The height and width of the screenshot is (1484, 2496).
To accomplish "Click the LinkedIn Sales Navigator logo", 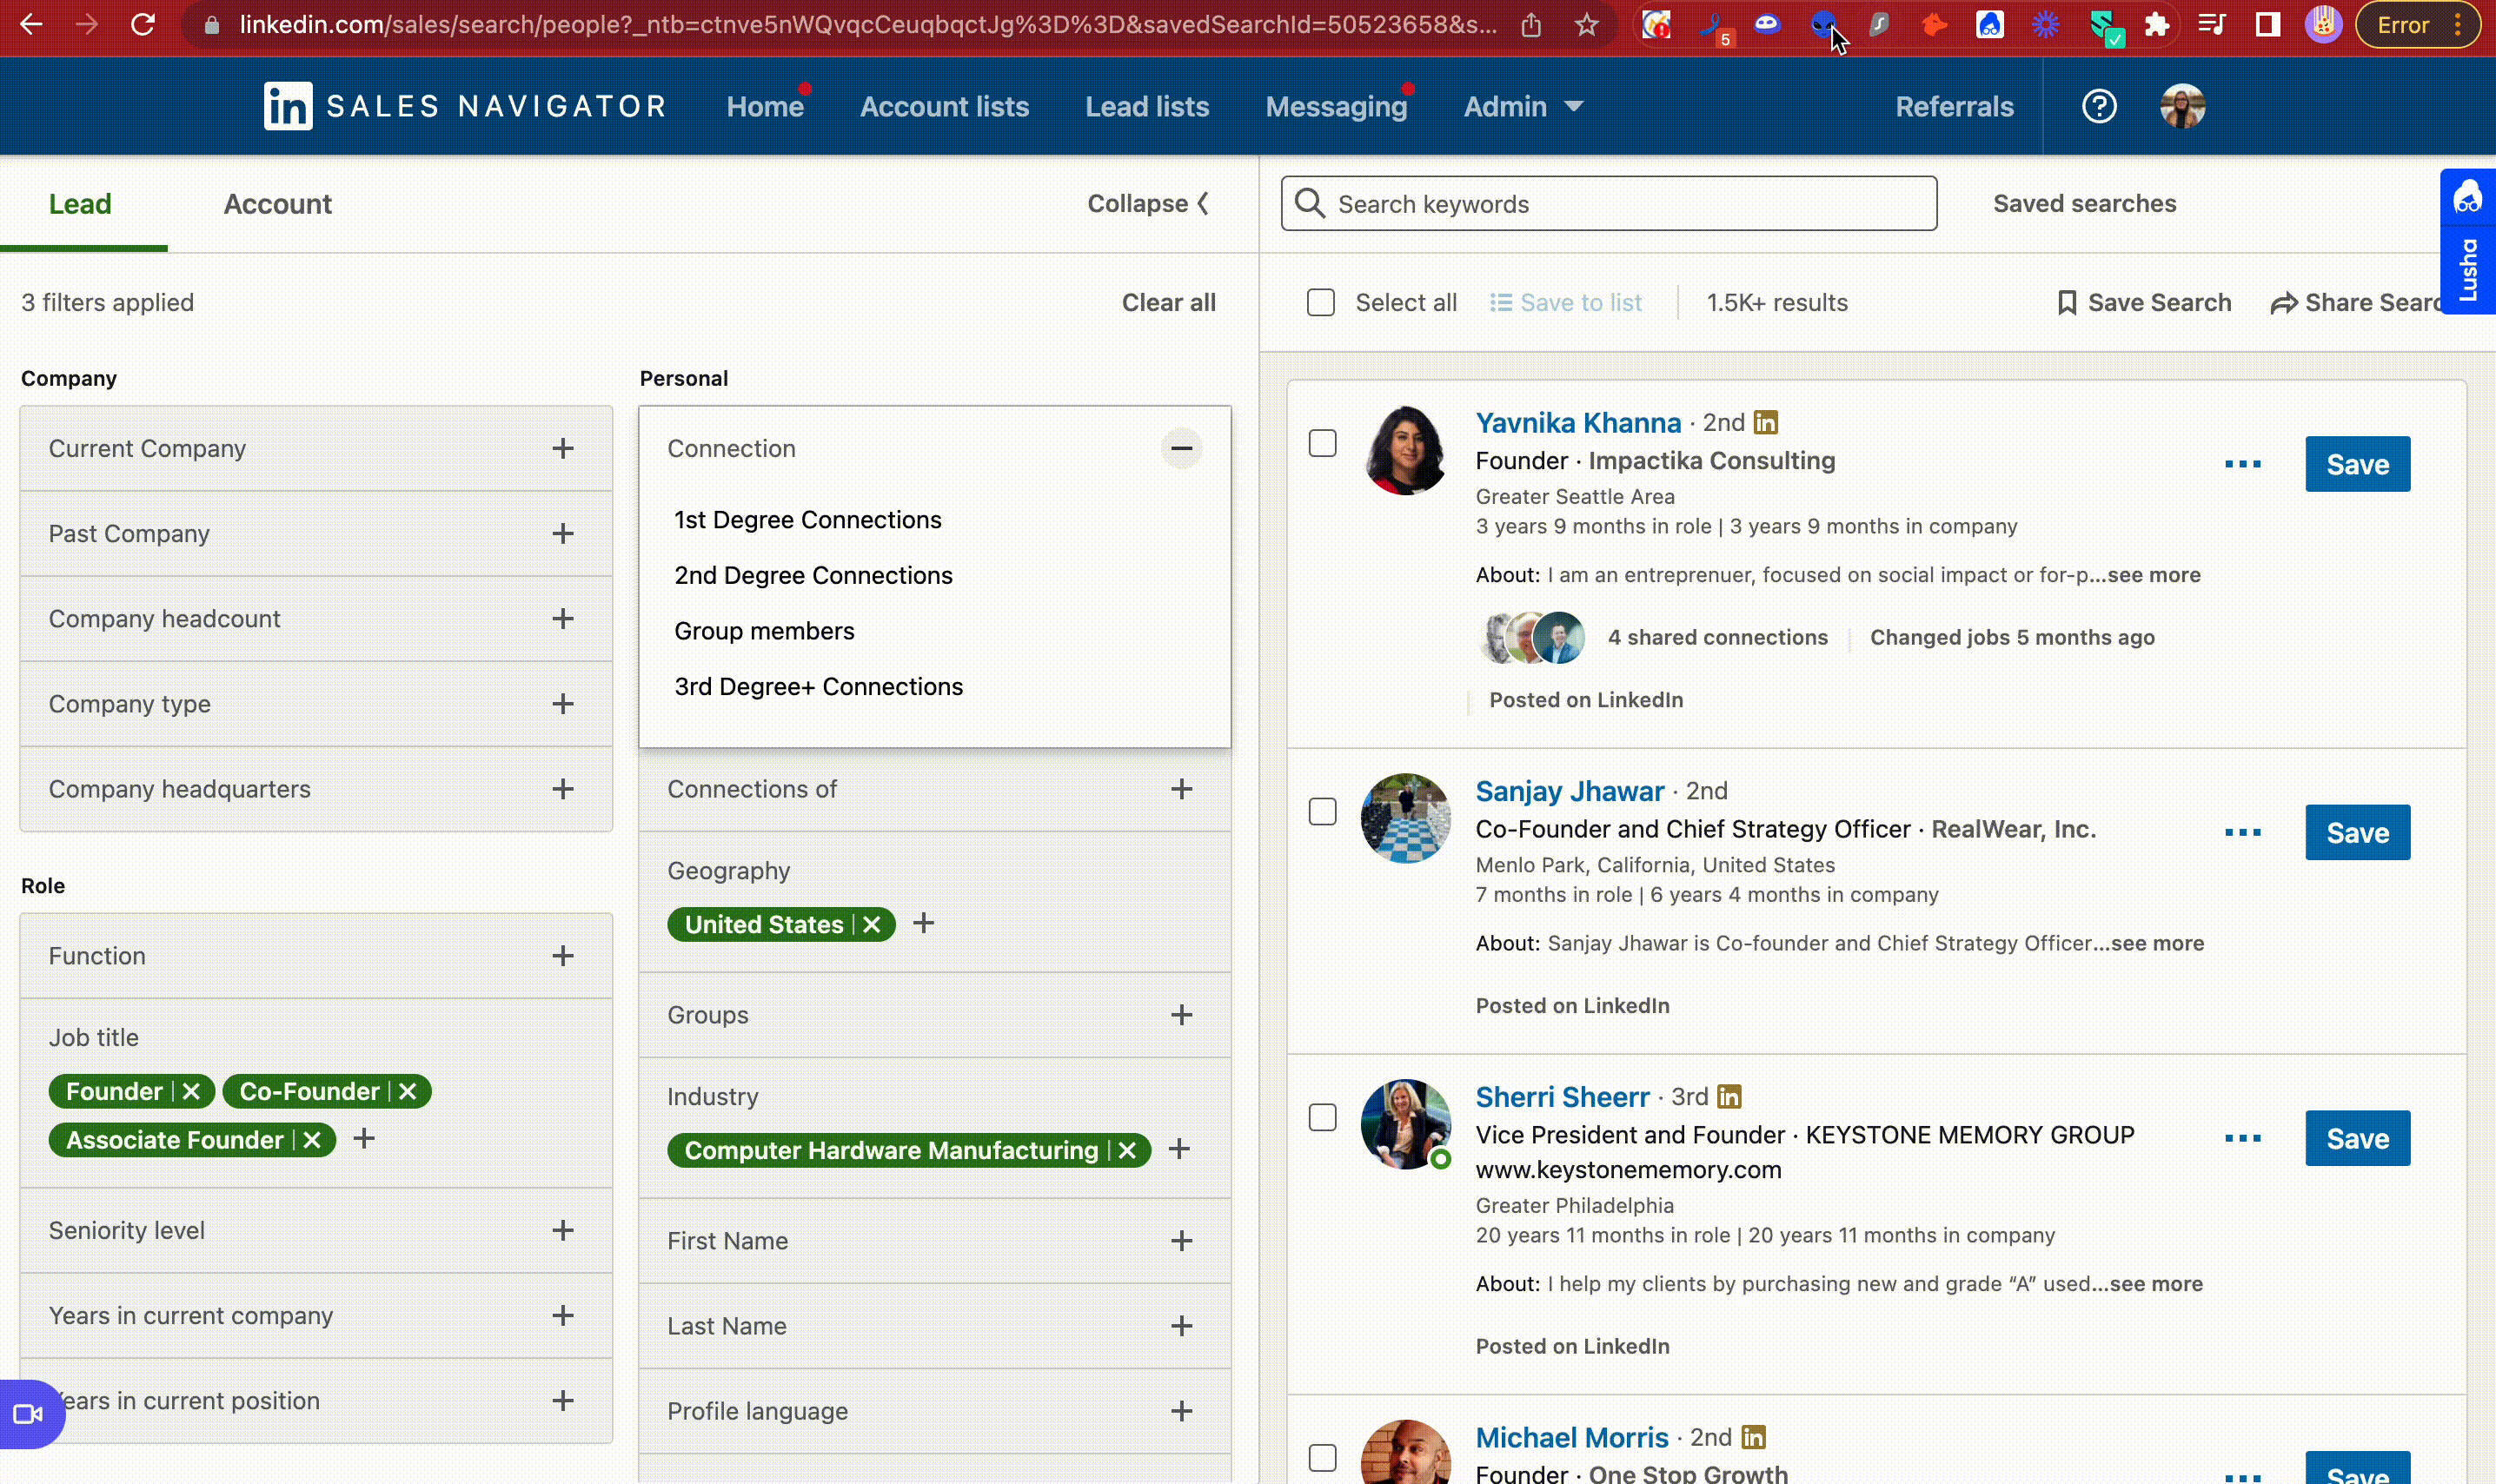I will [x=288, y=106].
